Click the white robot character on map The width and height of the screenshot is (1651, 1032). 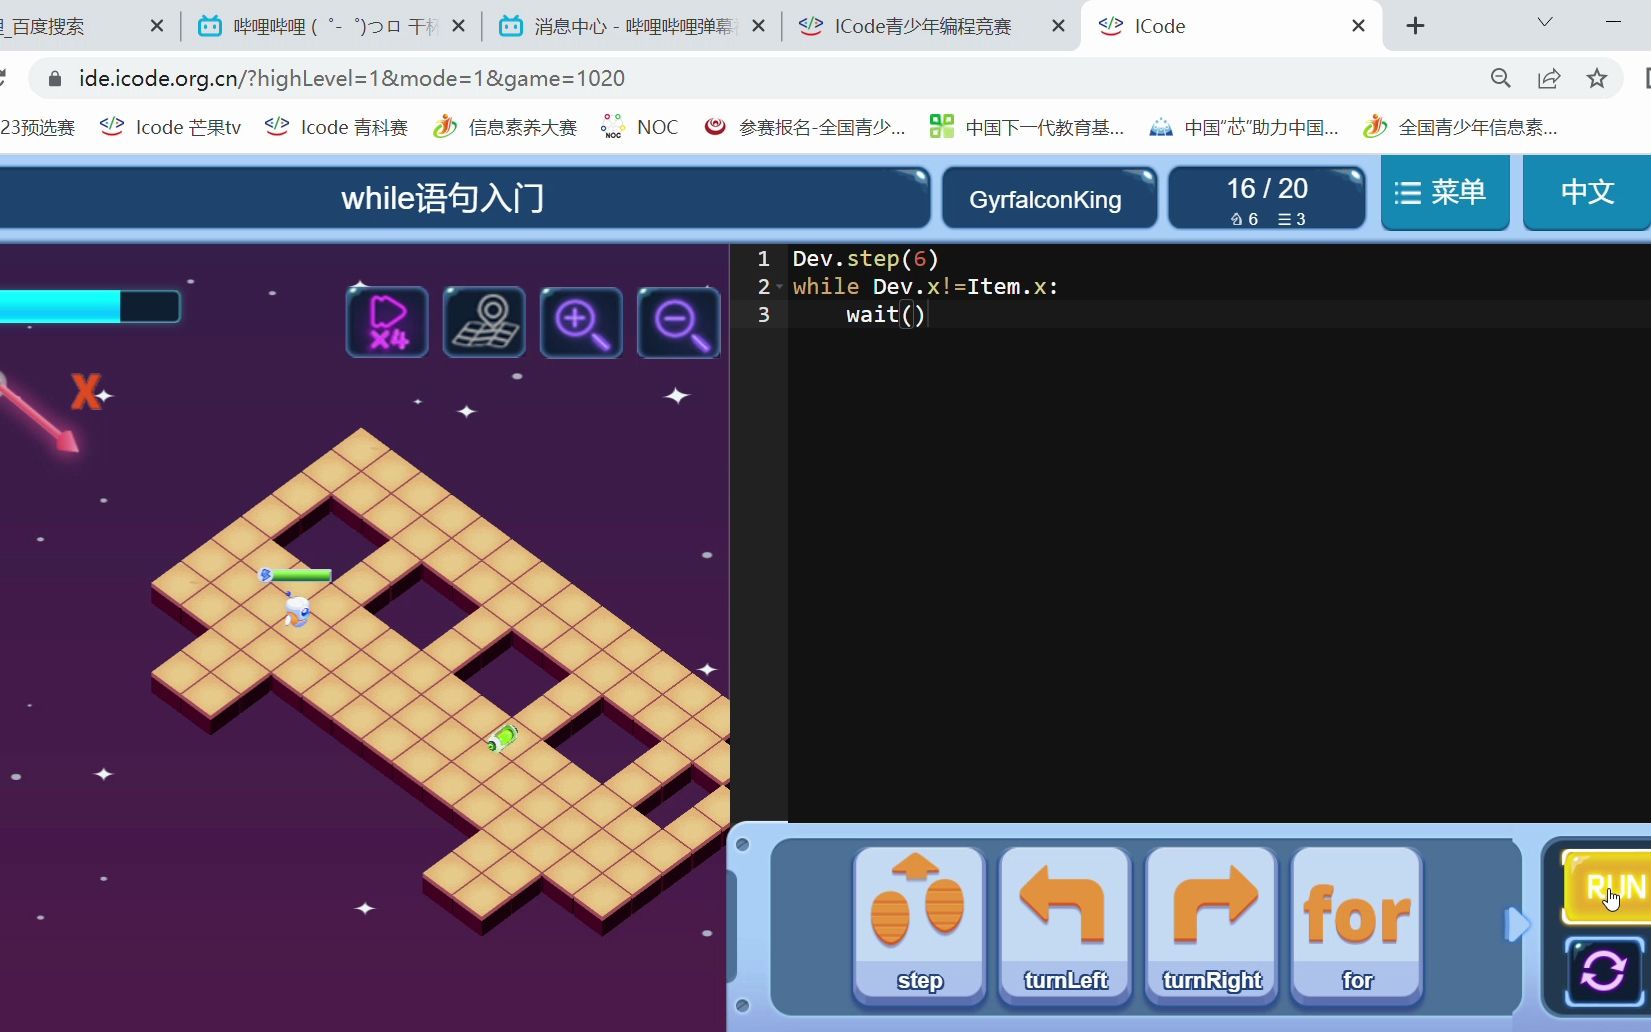click(297, 609)
